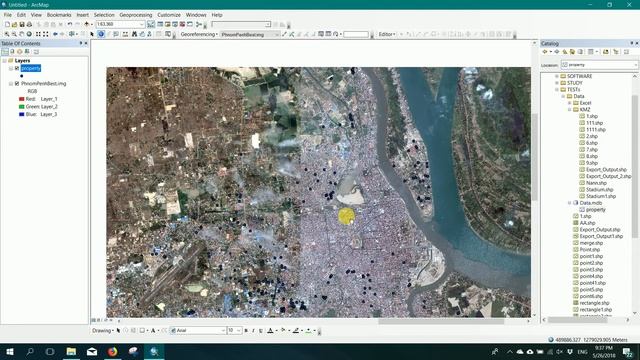Collapse the Layers data frame
This screenshot has width=640, height=360.
[4, 60]
